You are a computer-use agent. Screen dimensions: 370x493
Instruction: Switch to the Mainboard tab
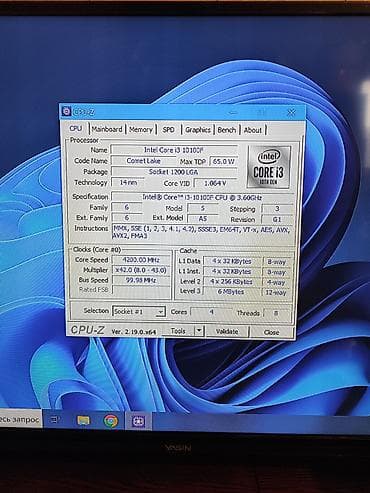(x=107, y=129)
